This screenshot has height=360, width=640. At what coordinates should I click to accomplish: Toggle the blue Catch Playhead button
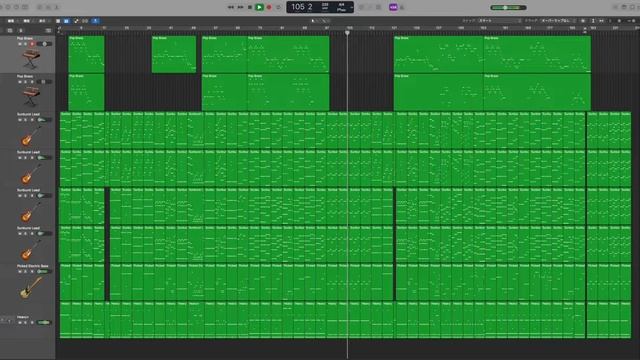(x=95, y=21)
